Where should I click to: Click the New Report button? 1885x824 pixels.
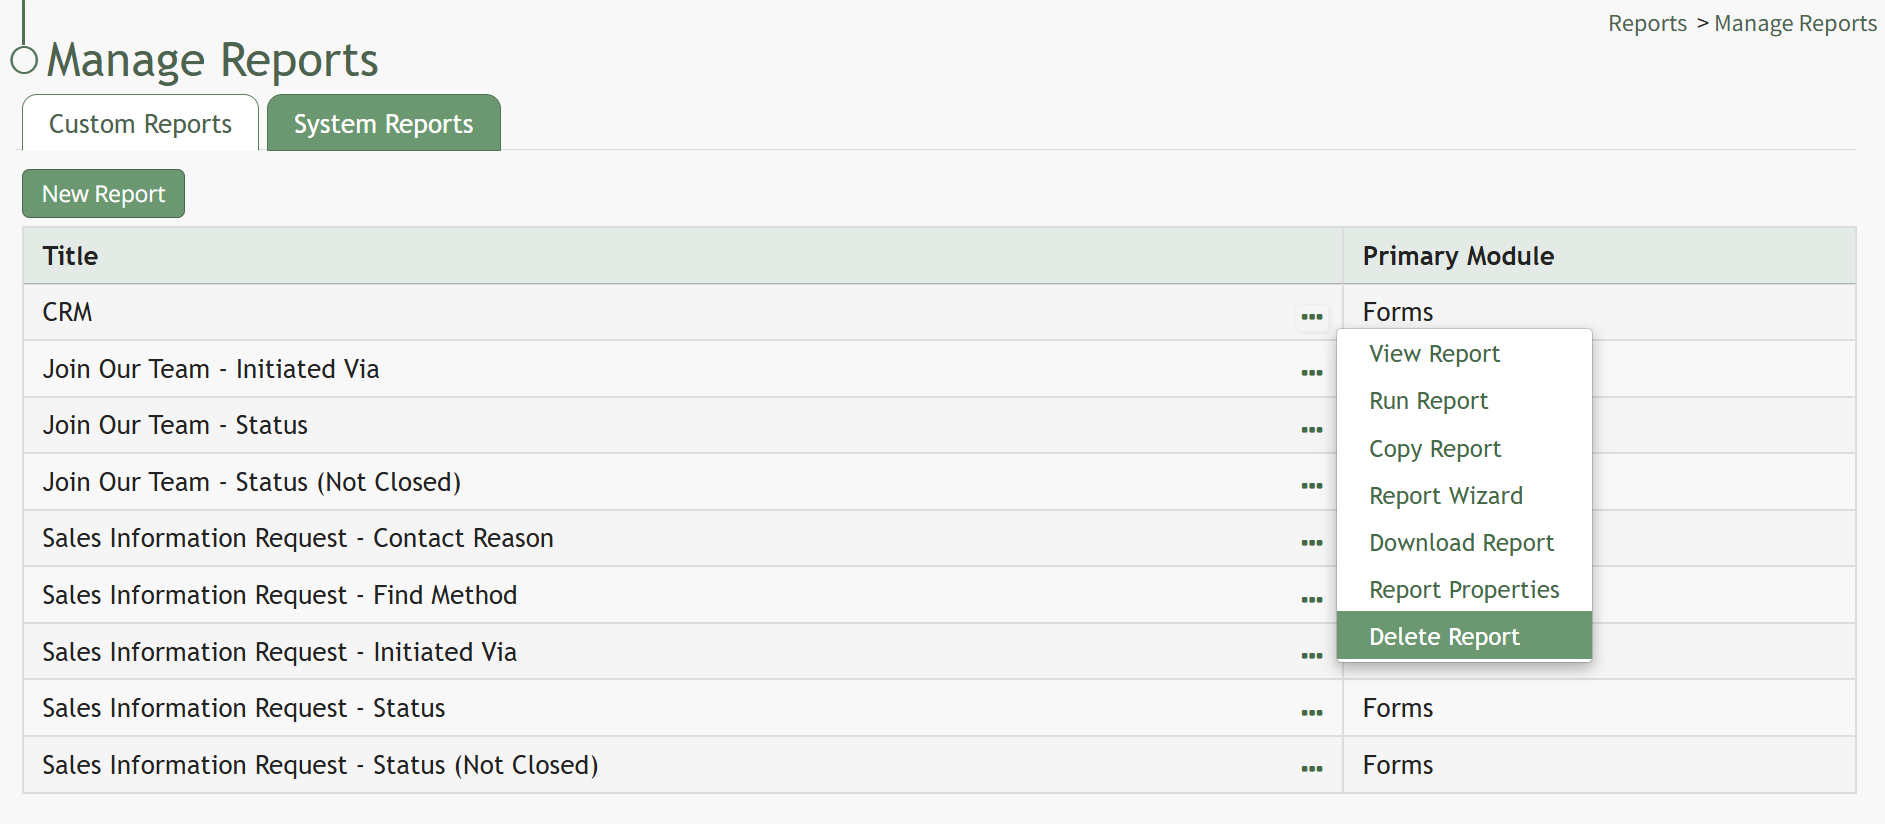click(x=104, y=194)
